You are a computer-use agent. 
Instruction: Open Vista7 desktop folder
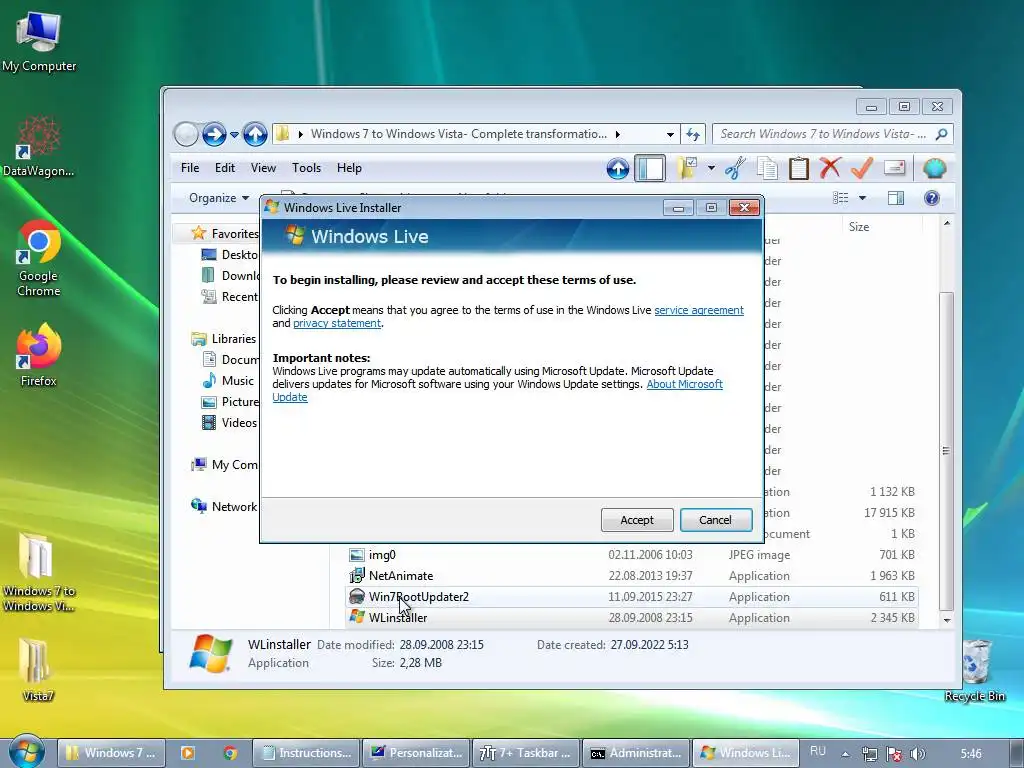point(37,671)
